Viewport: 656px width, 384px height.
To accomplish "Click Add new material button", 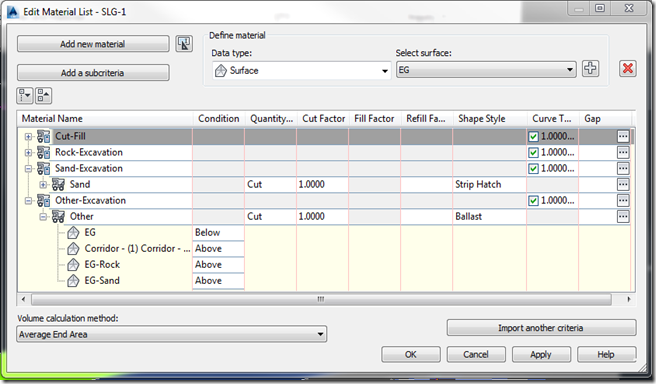I will pos(93,44).
